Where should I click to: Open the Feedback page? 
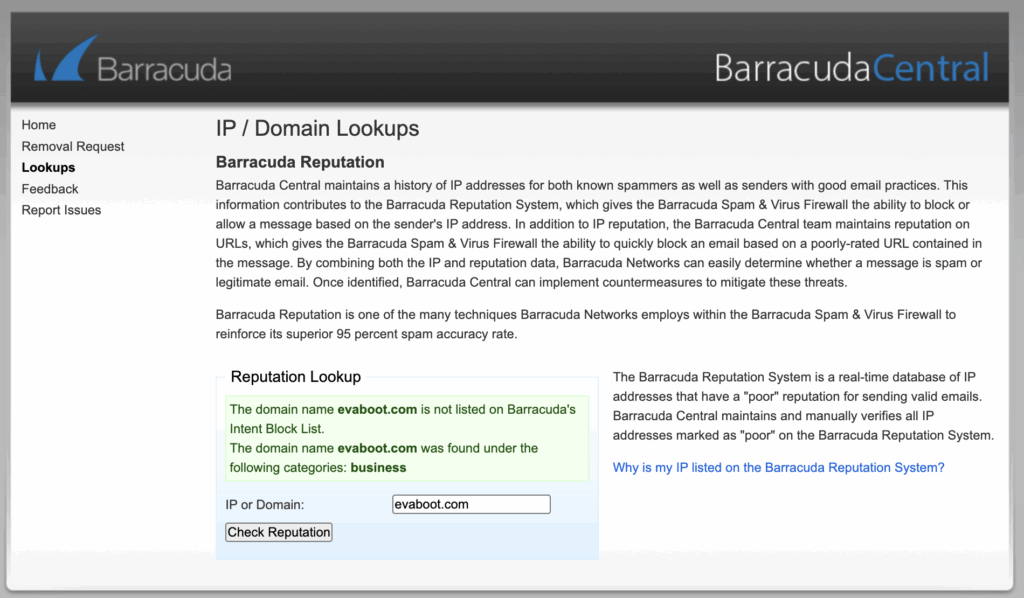click(50, 189)
